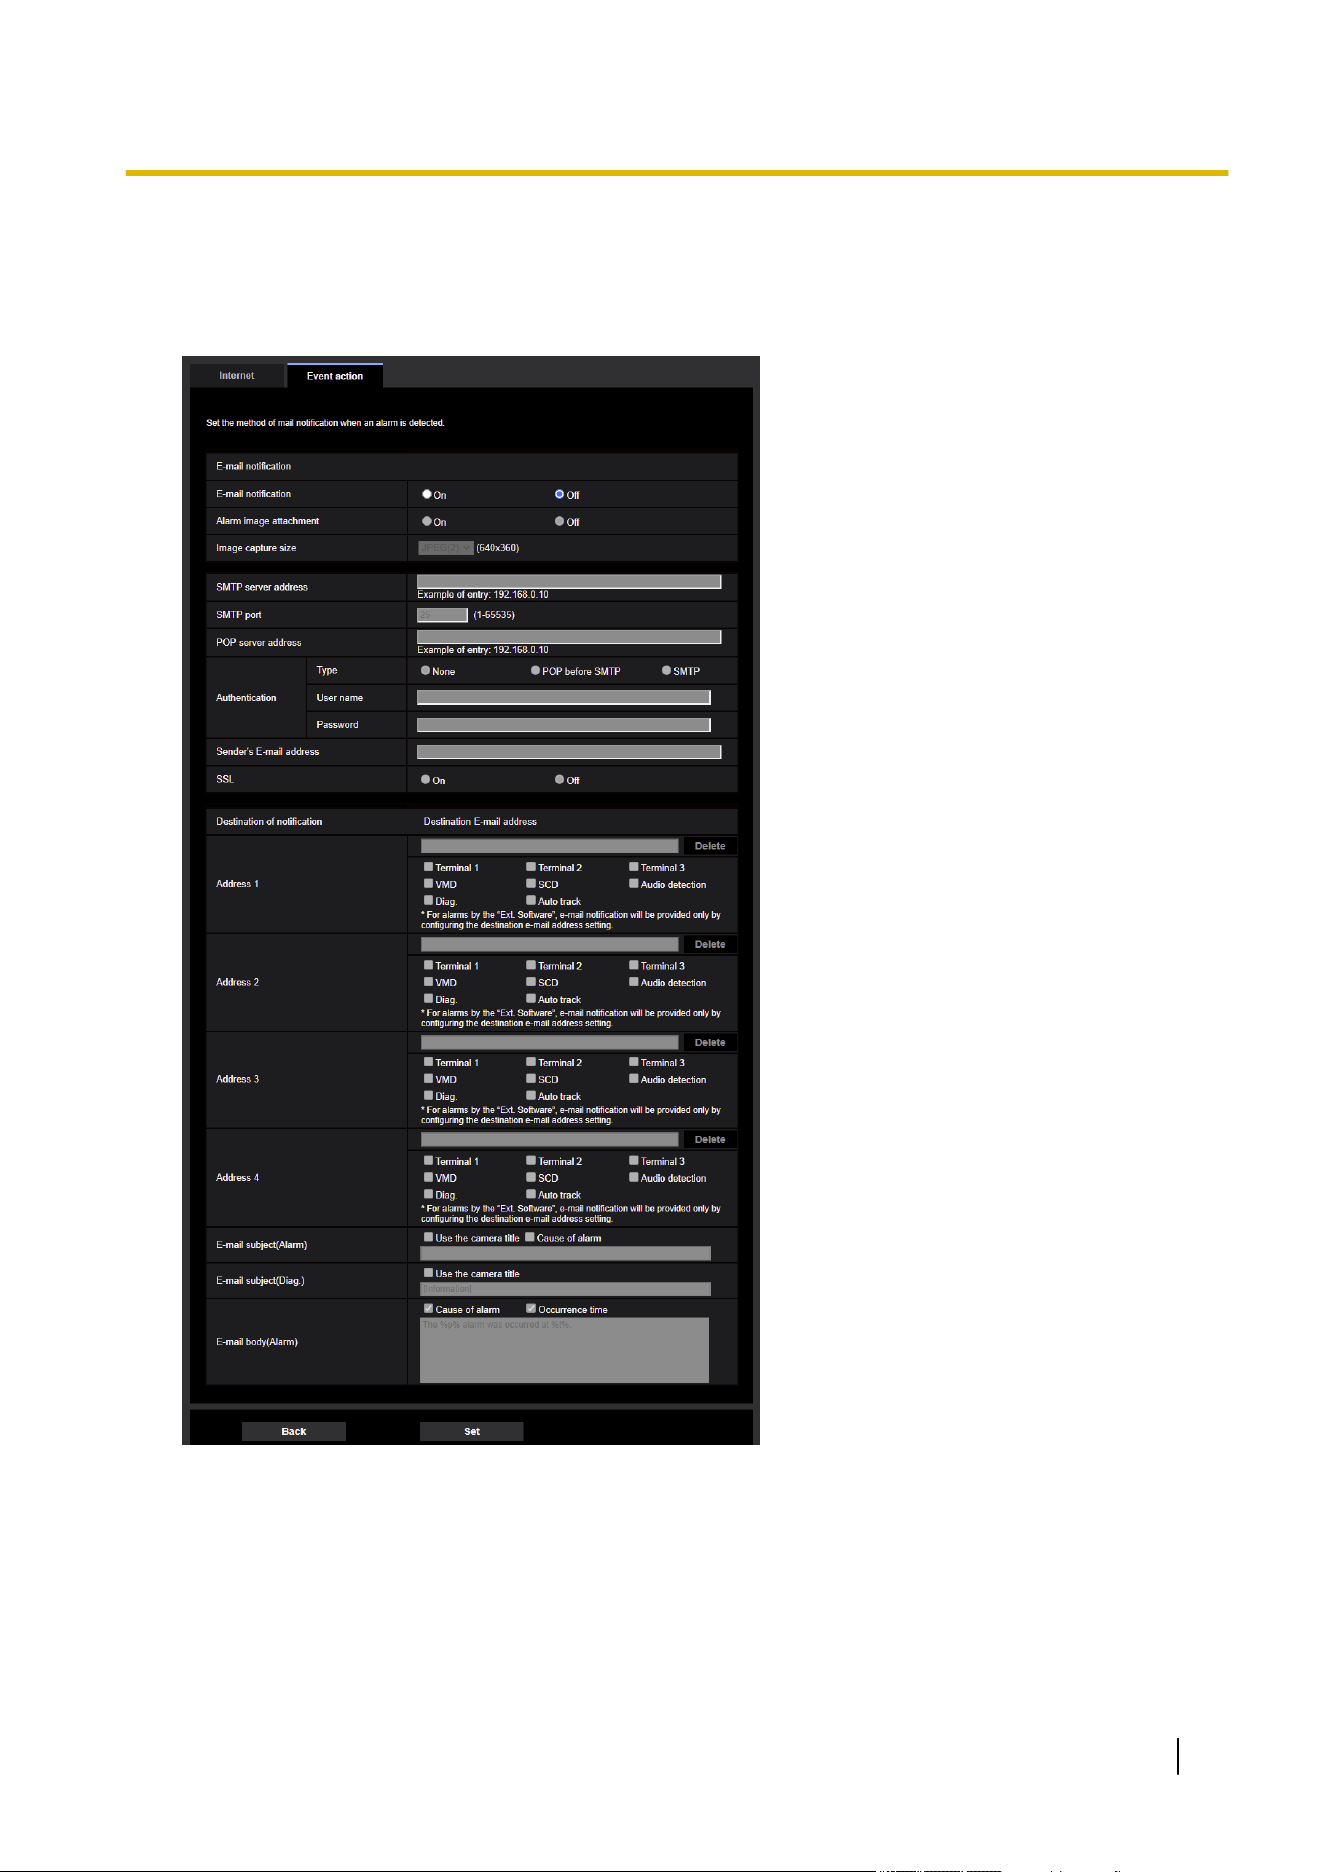Click the SMTP server address field
Screen dimensions: 1324x1872
[569, 581]
